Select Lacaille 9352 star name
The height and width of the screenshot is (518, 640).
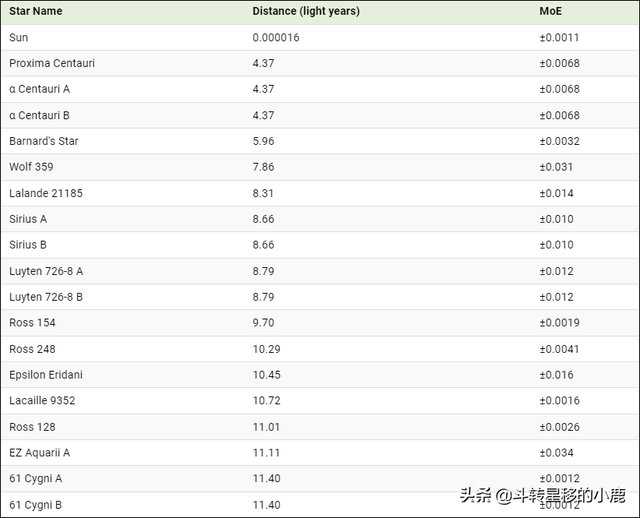(x=42, y=401)
